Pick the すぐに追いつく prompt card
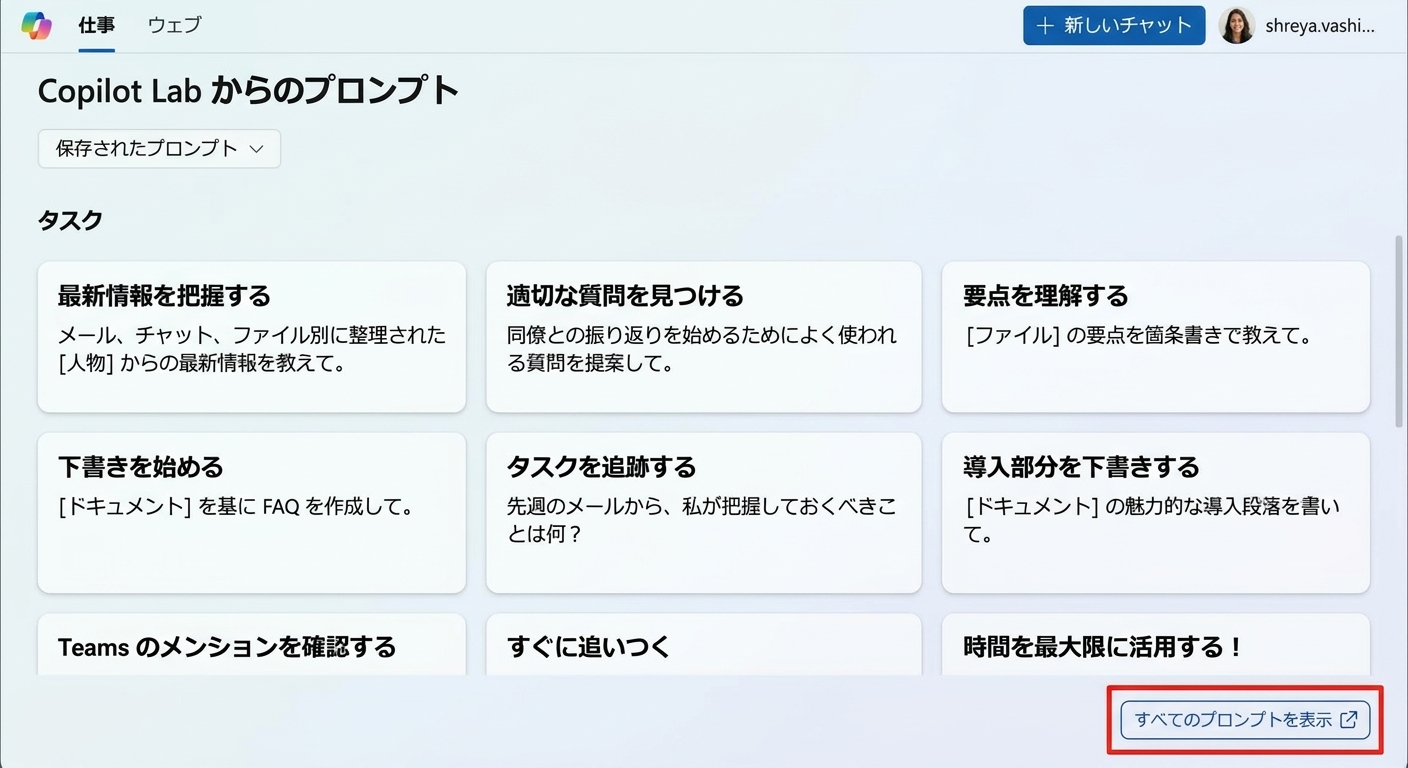 tap(704, 644)
